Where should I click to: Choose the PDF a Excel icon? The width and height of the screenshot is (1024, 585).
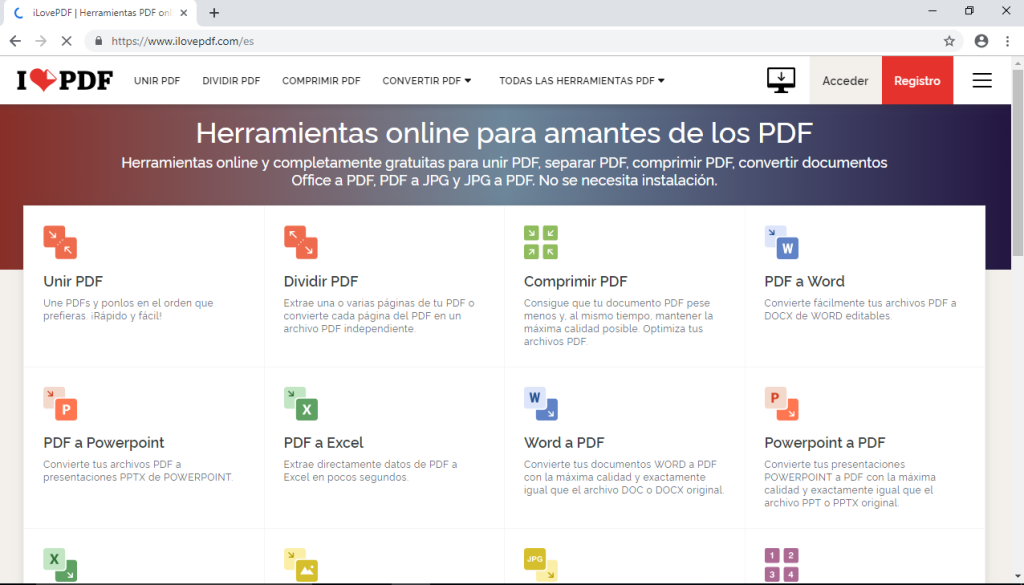[300, 403]
